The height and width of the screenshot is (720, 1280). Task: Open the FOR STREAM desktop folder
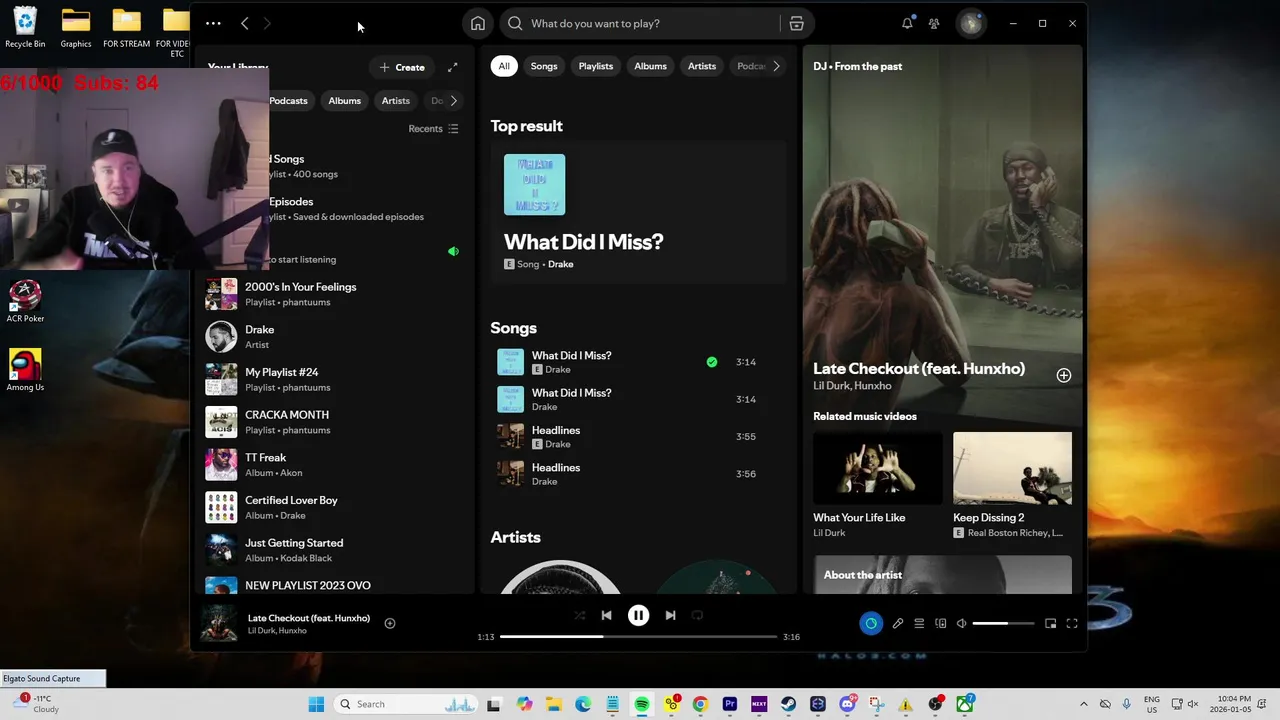pos(127,27)
